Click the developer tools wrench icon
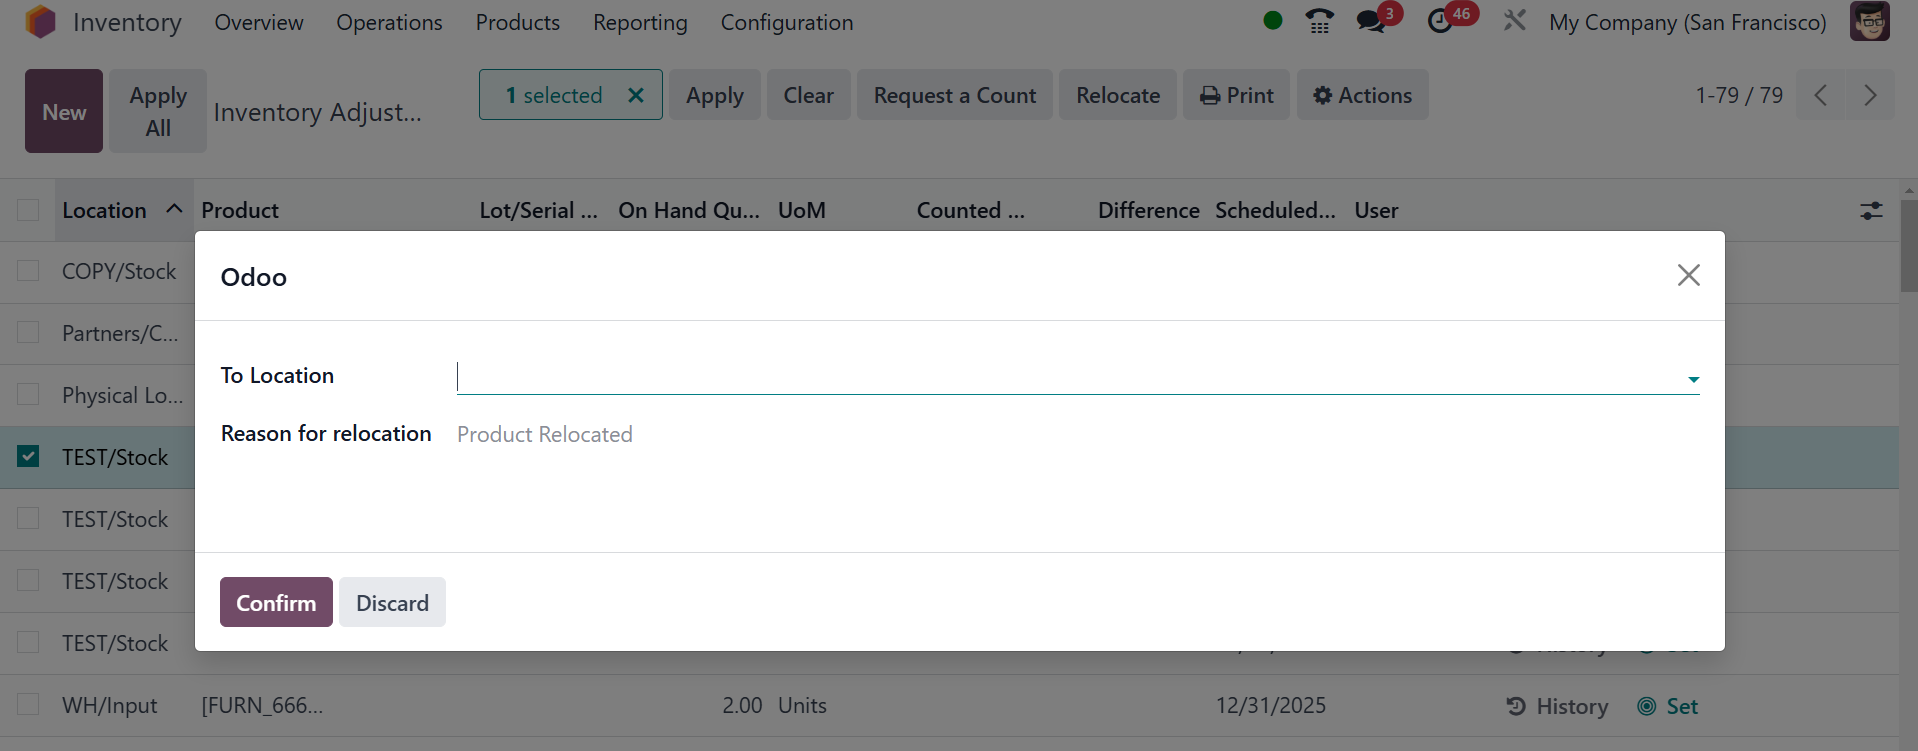1918x751 pixels. click(x=1514, y=21)
